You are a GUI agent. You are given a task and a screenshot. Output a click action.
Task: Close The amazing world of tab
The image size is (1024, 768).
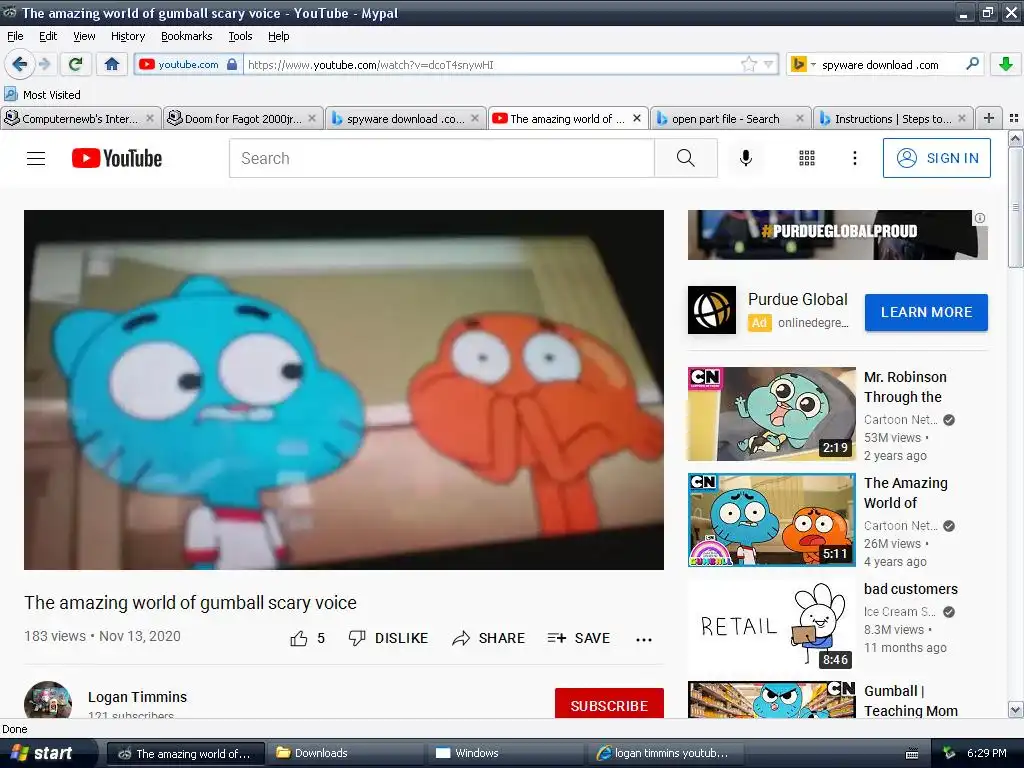click(637, 118)
